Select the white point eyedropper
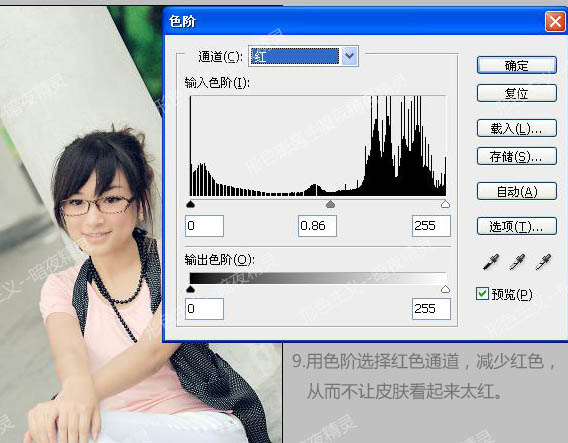This screenshot has width=568, height=443. (x=543, y=262)
